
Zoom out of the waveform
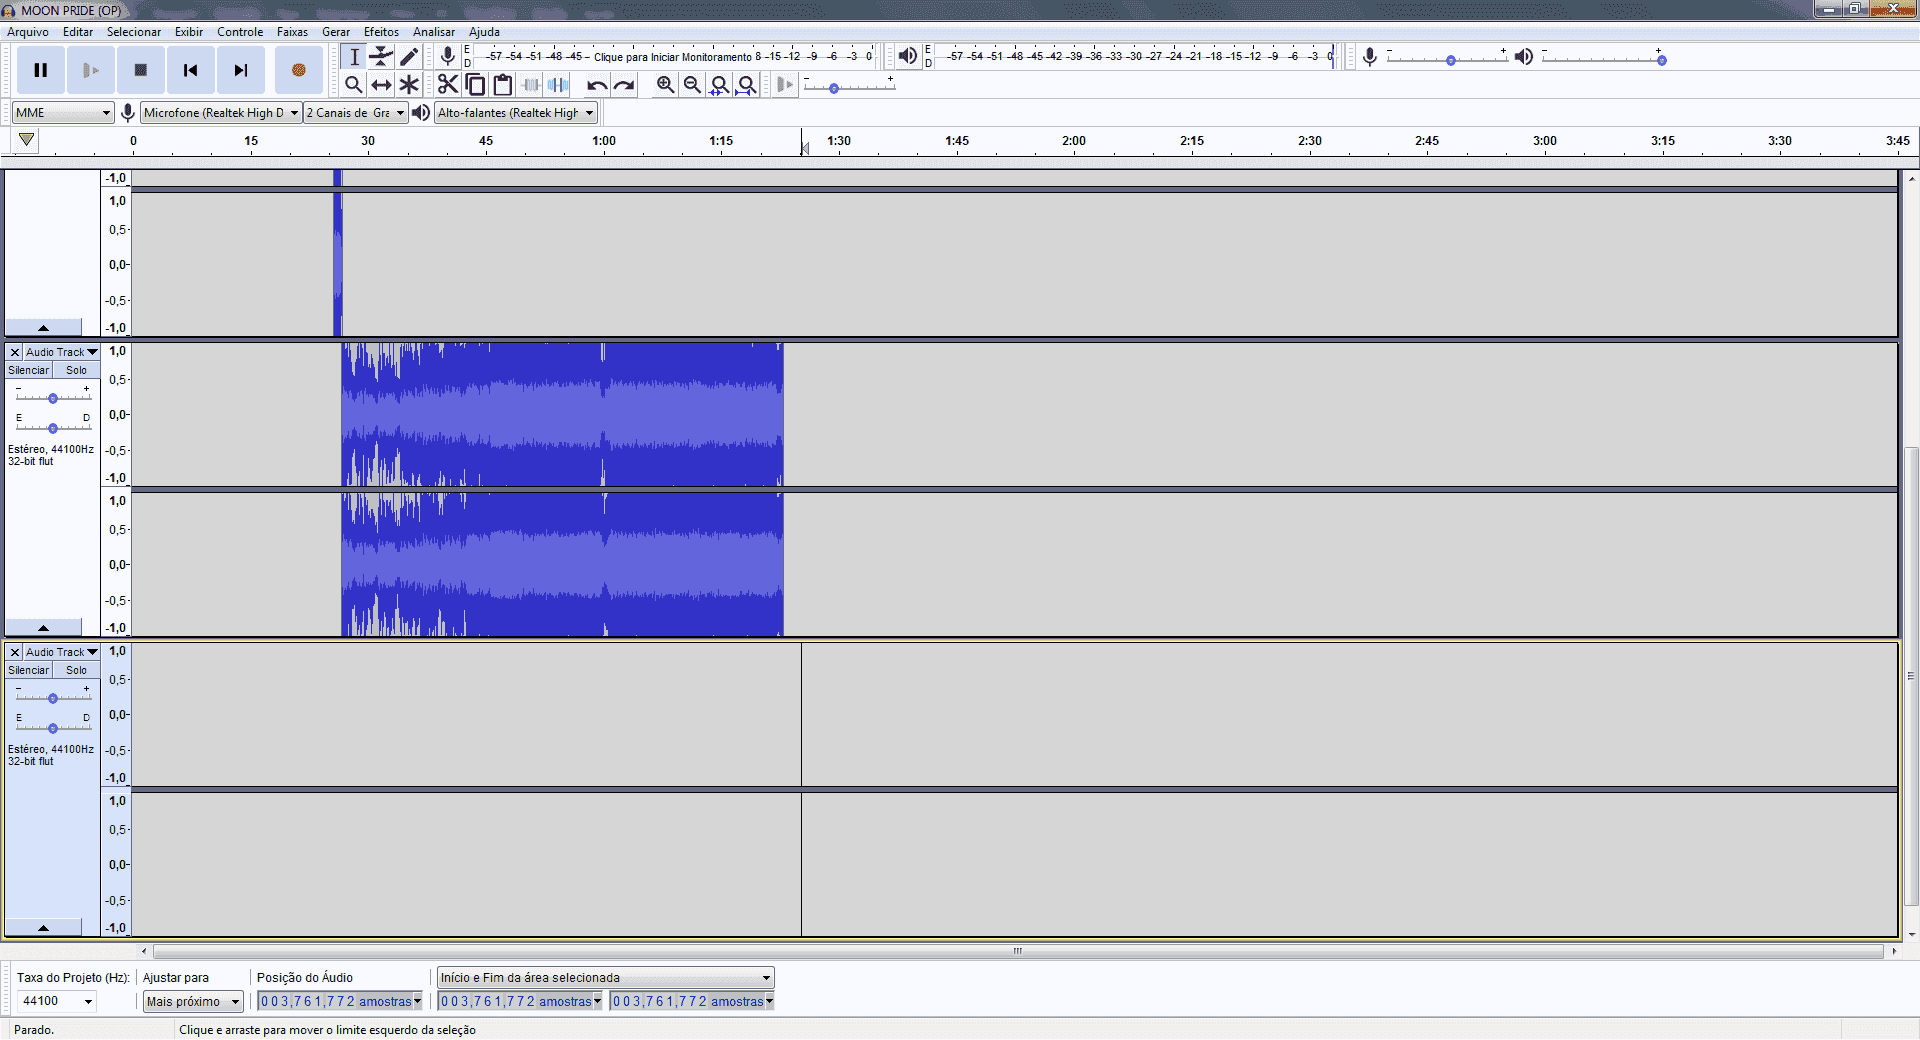coord(692,85)
